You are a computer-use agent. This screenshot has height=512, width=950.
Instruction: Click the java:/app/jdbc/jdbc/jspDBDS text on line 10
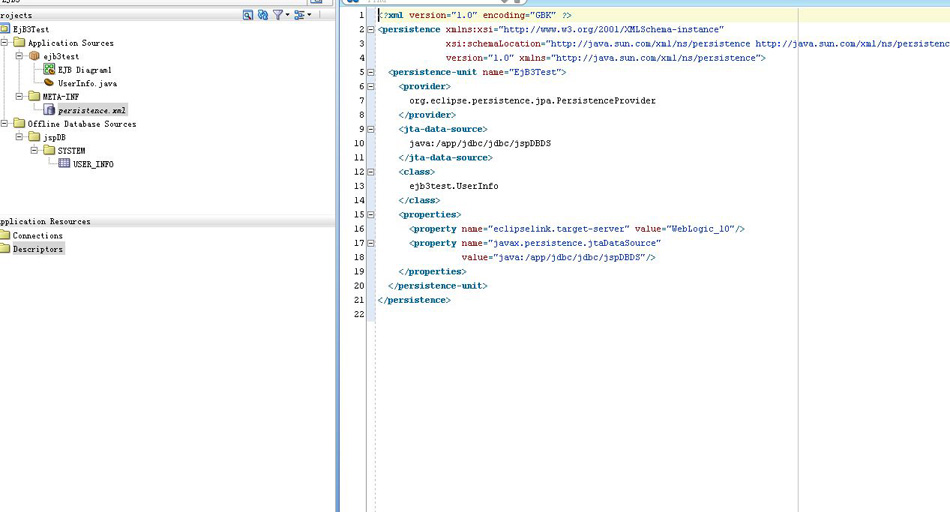[480, 143]
